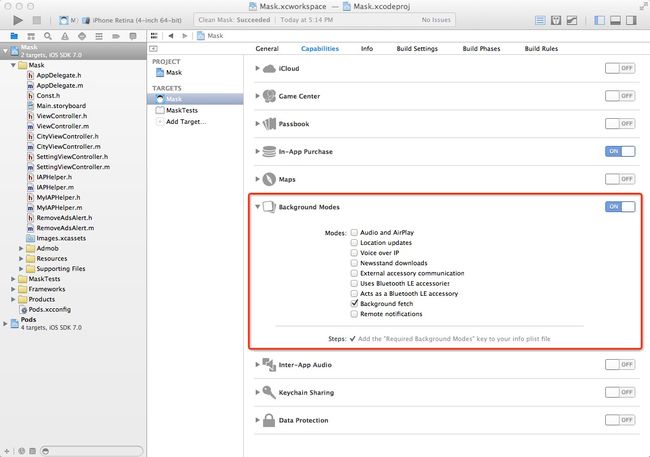Open the Build Rules tab
The height and width of the screenshot is (457, 650).
coord(541,49)
